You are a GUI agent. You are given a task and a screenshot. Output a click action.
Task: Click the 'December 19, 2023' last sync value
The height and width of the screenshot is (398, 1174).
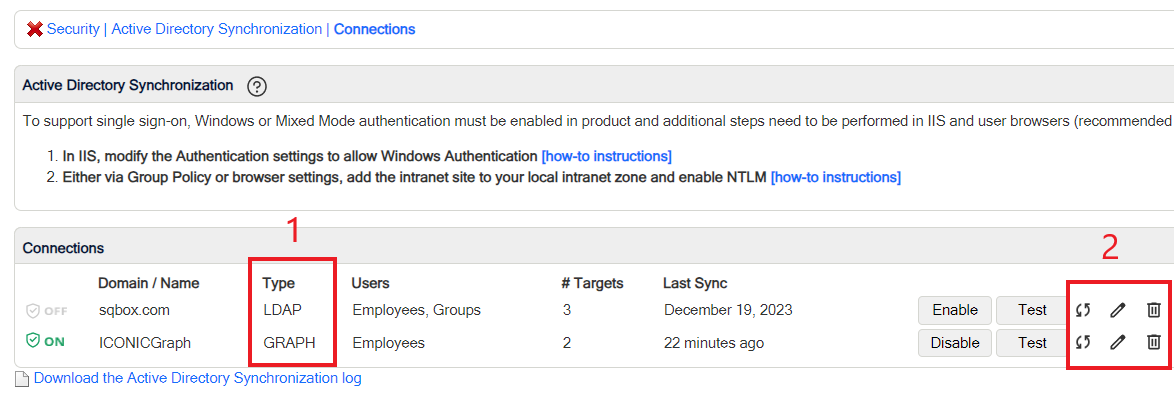728,310
